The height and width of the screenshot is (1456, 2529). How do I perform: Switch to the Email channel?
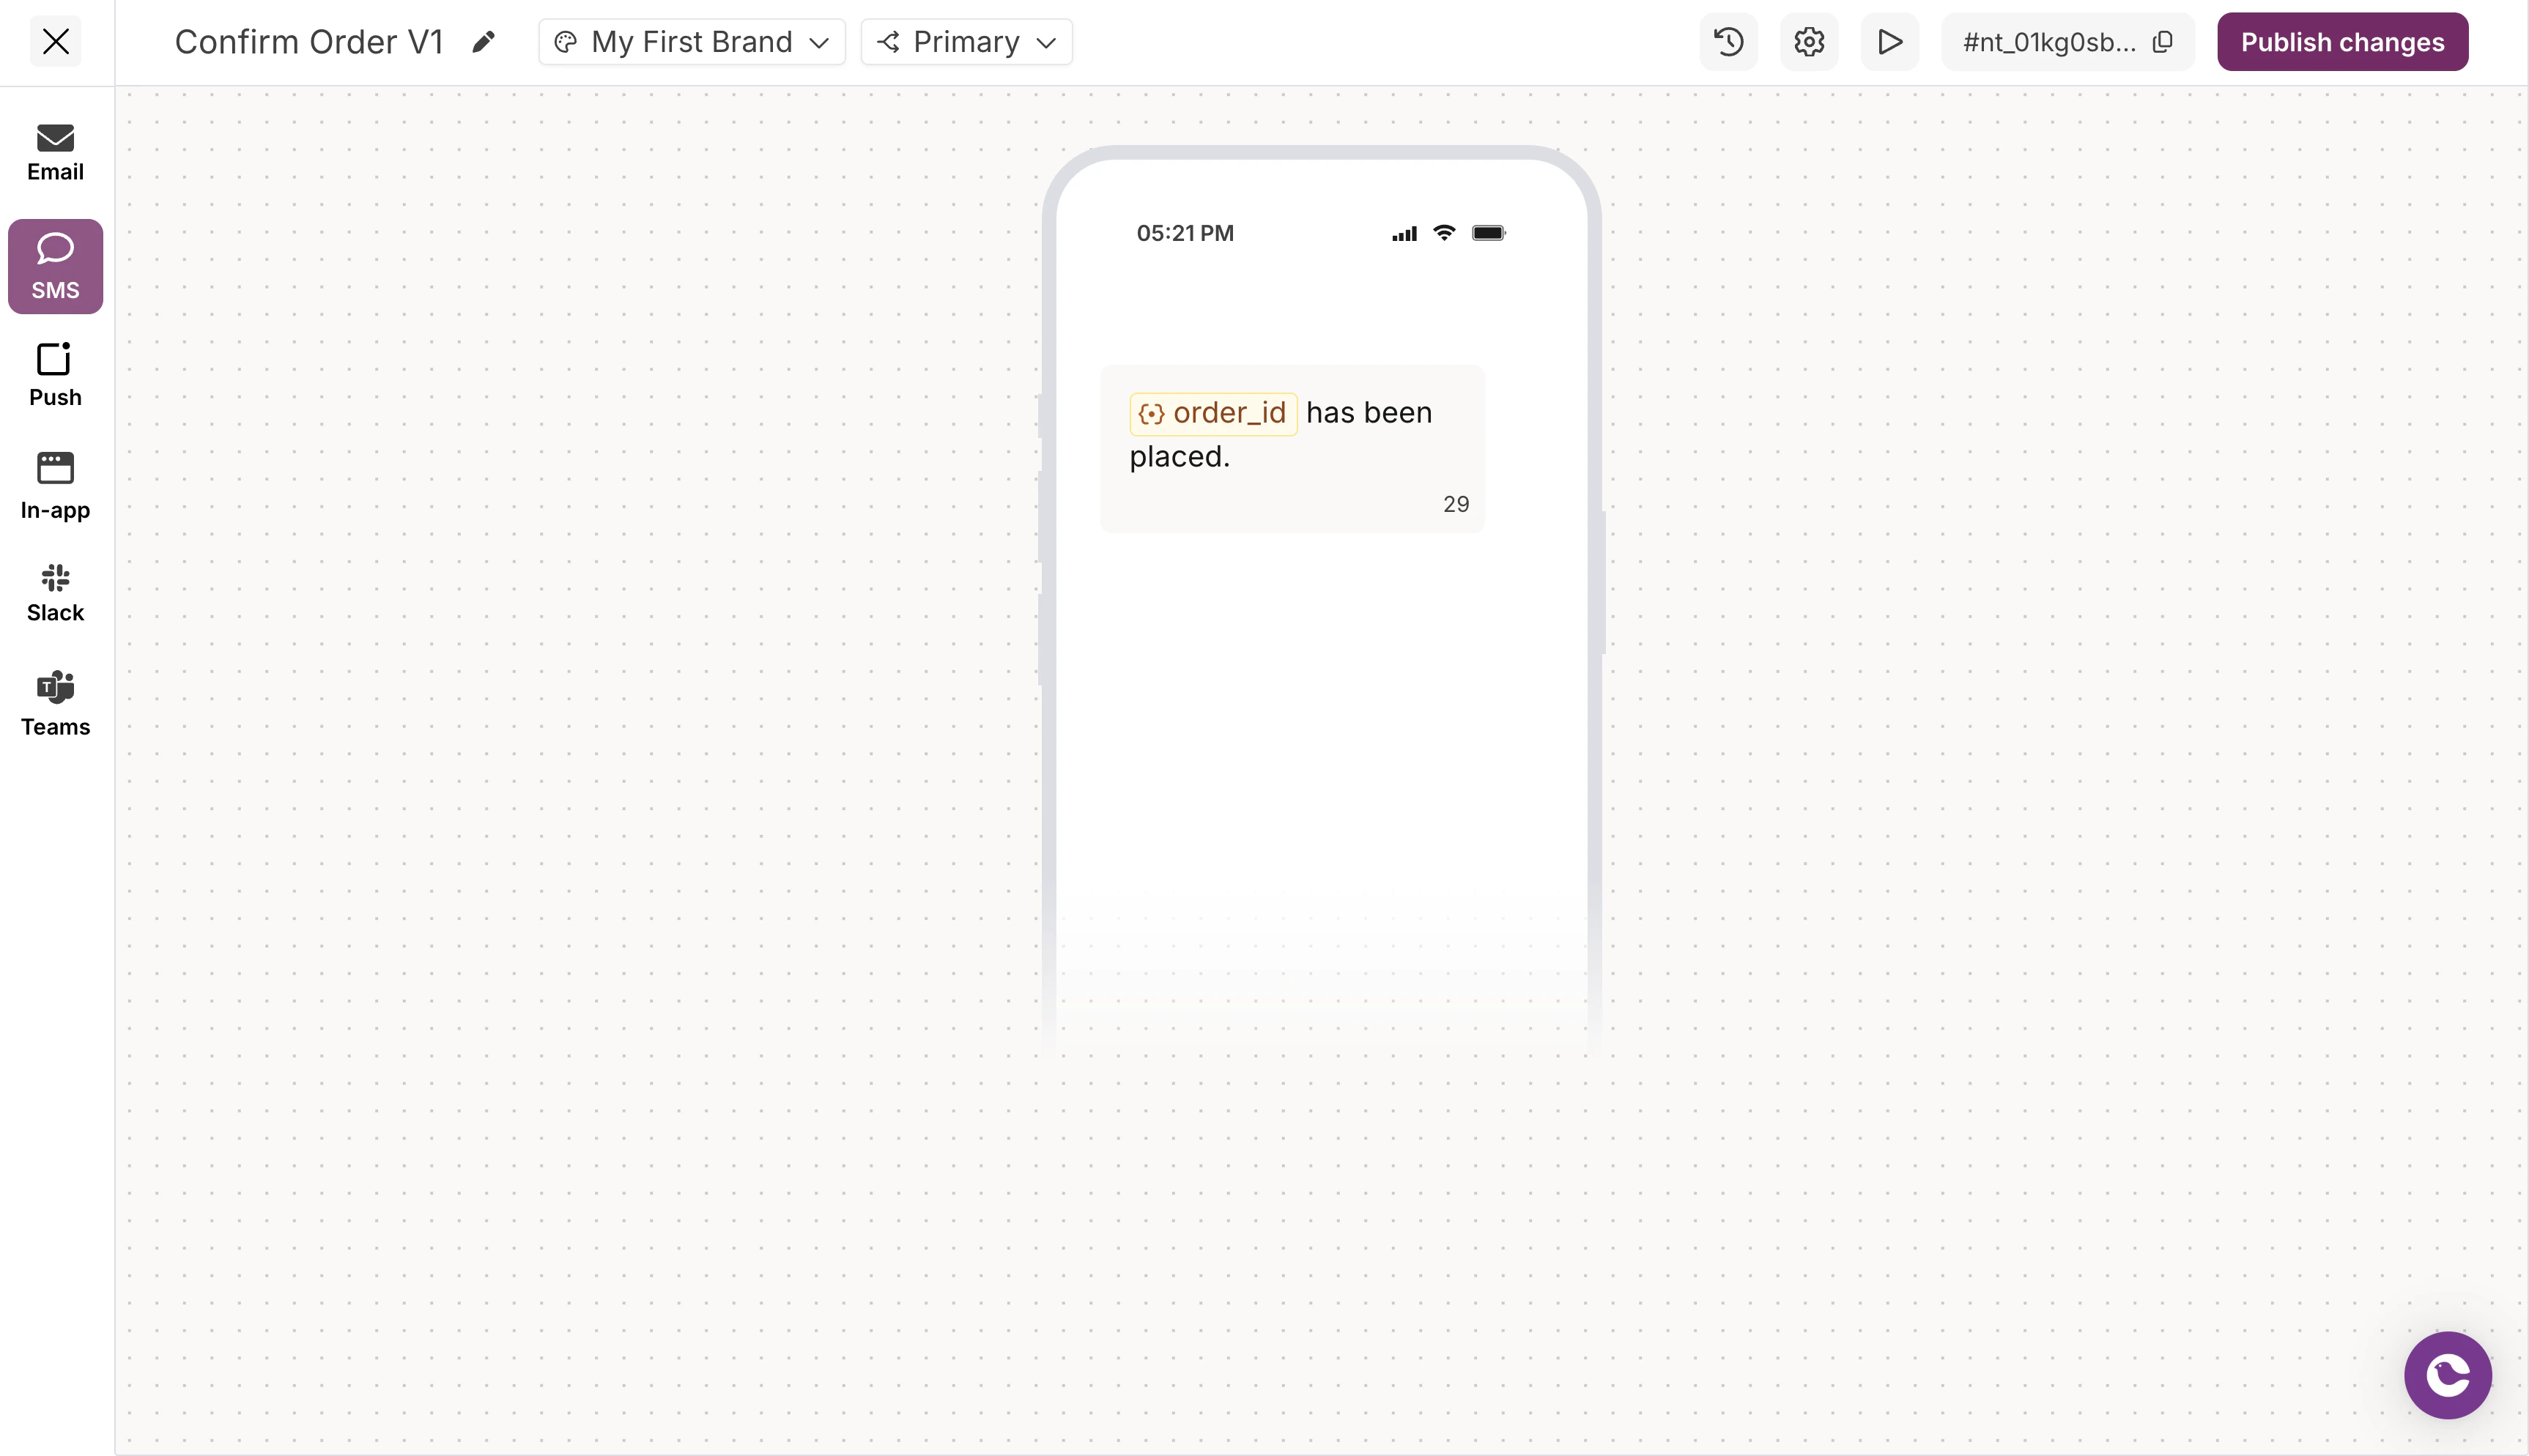54,151
